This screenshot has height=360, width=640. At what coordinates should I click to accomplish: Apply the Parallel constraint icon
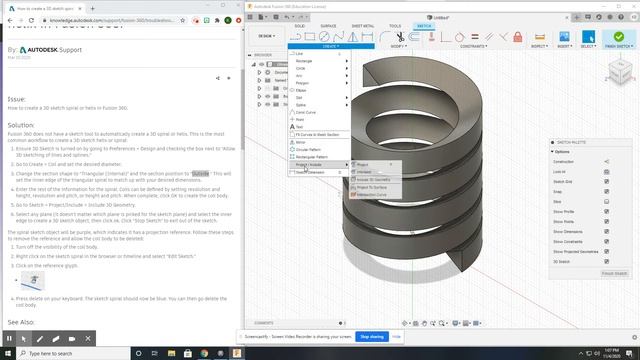coord(489,37)
